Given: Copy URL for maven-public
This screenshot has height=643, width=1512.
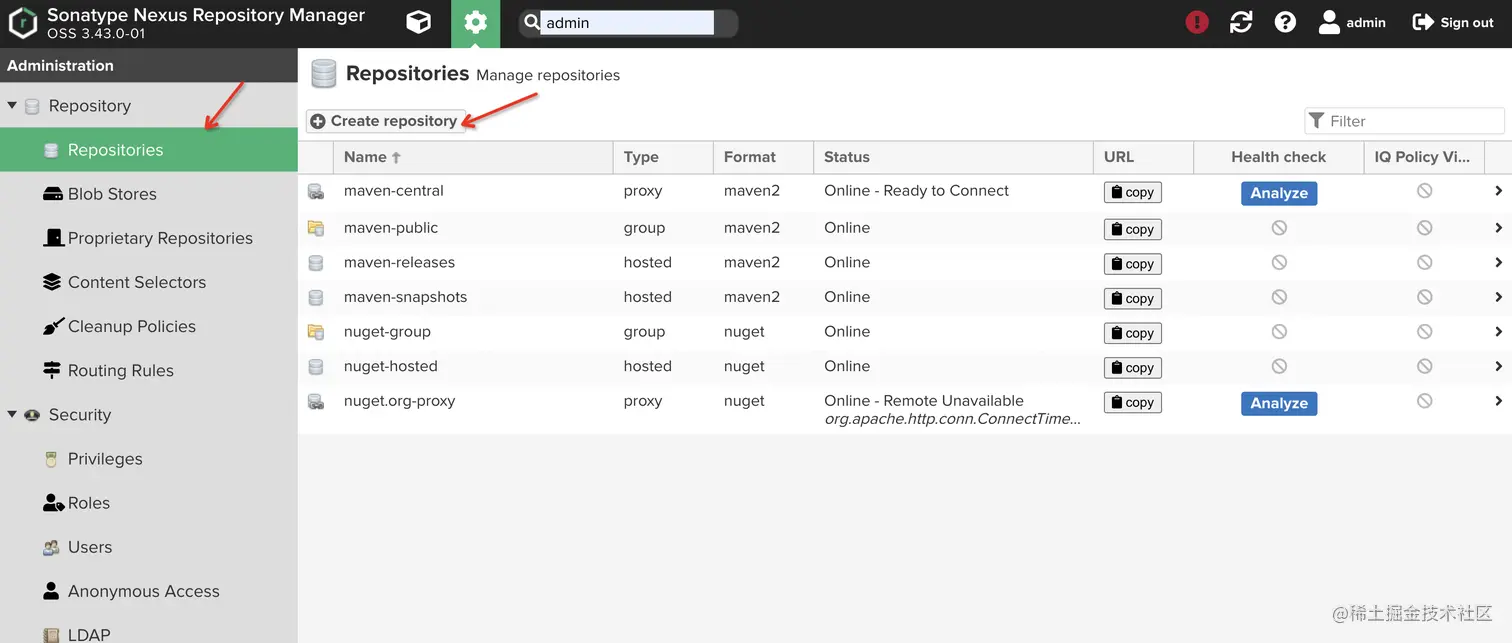Looking at the screenshot, I should pos(1132,229).
